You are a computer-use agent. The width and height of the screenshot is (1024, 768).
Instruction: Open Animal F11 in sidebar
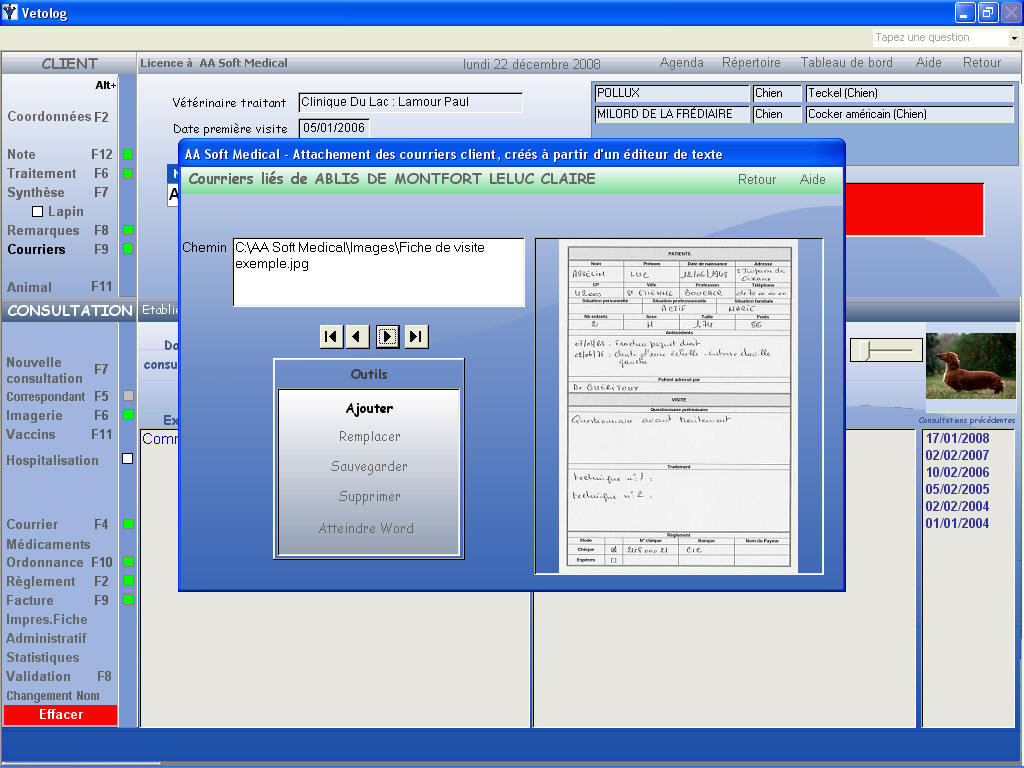pos(59,287)
